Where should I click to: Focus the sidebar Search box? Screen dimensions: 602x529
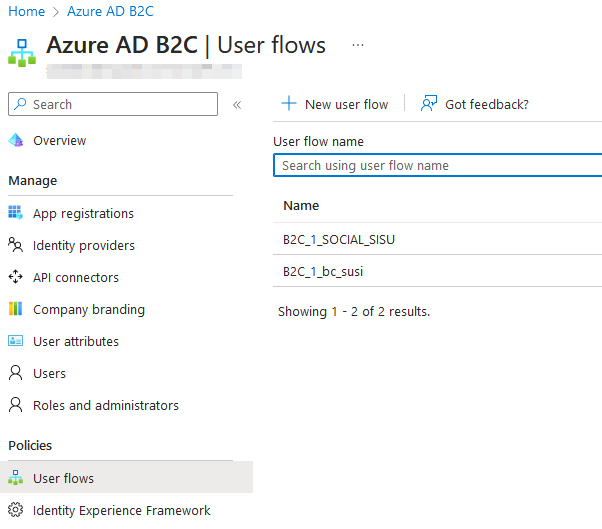point(113,104)
